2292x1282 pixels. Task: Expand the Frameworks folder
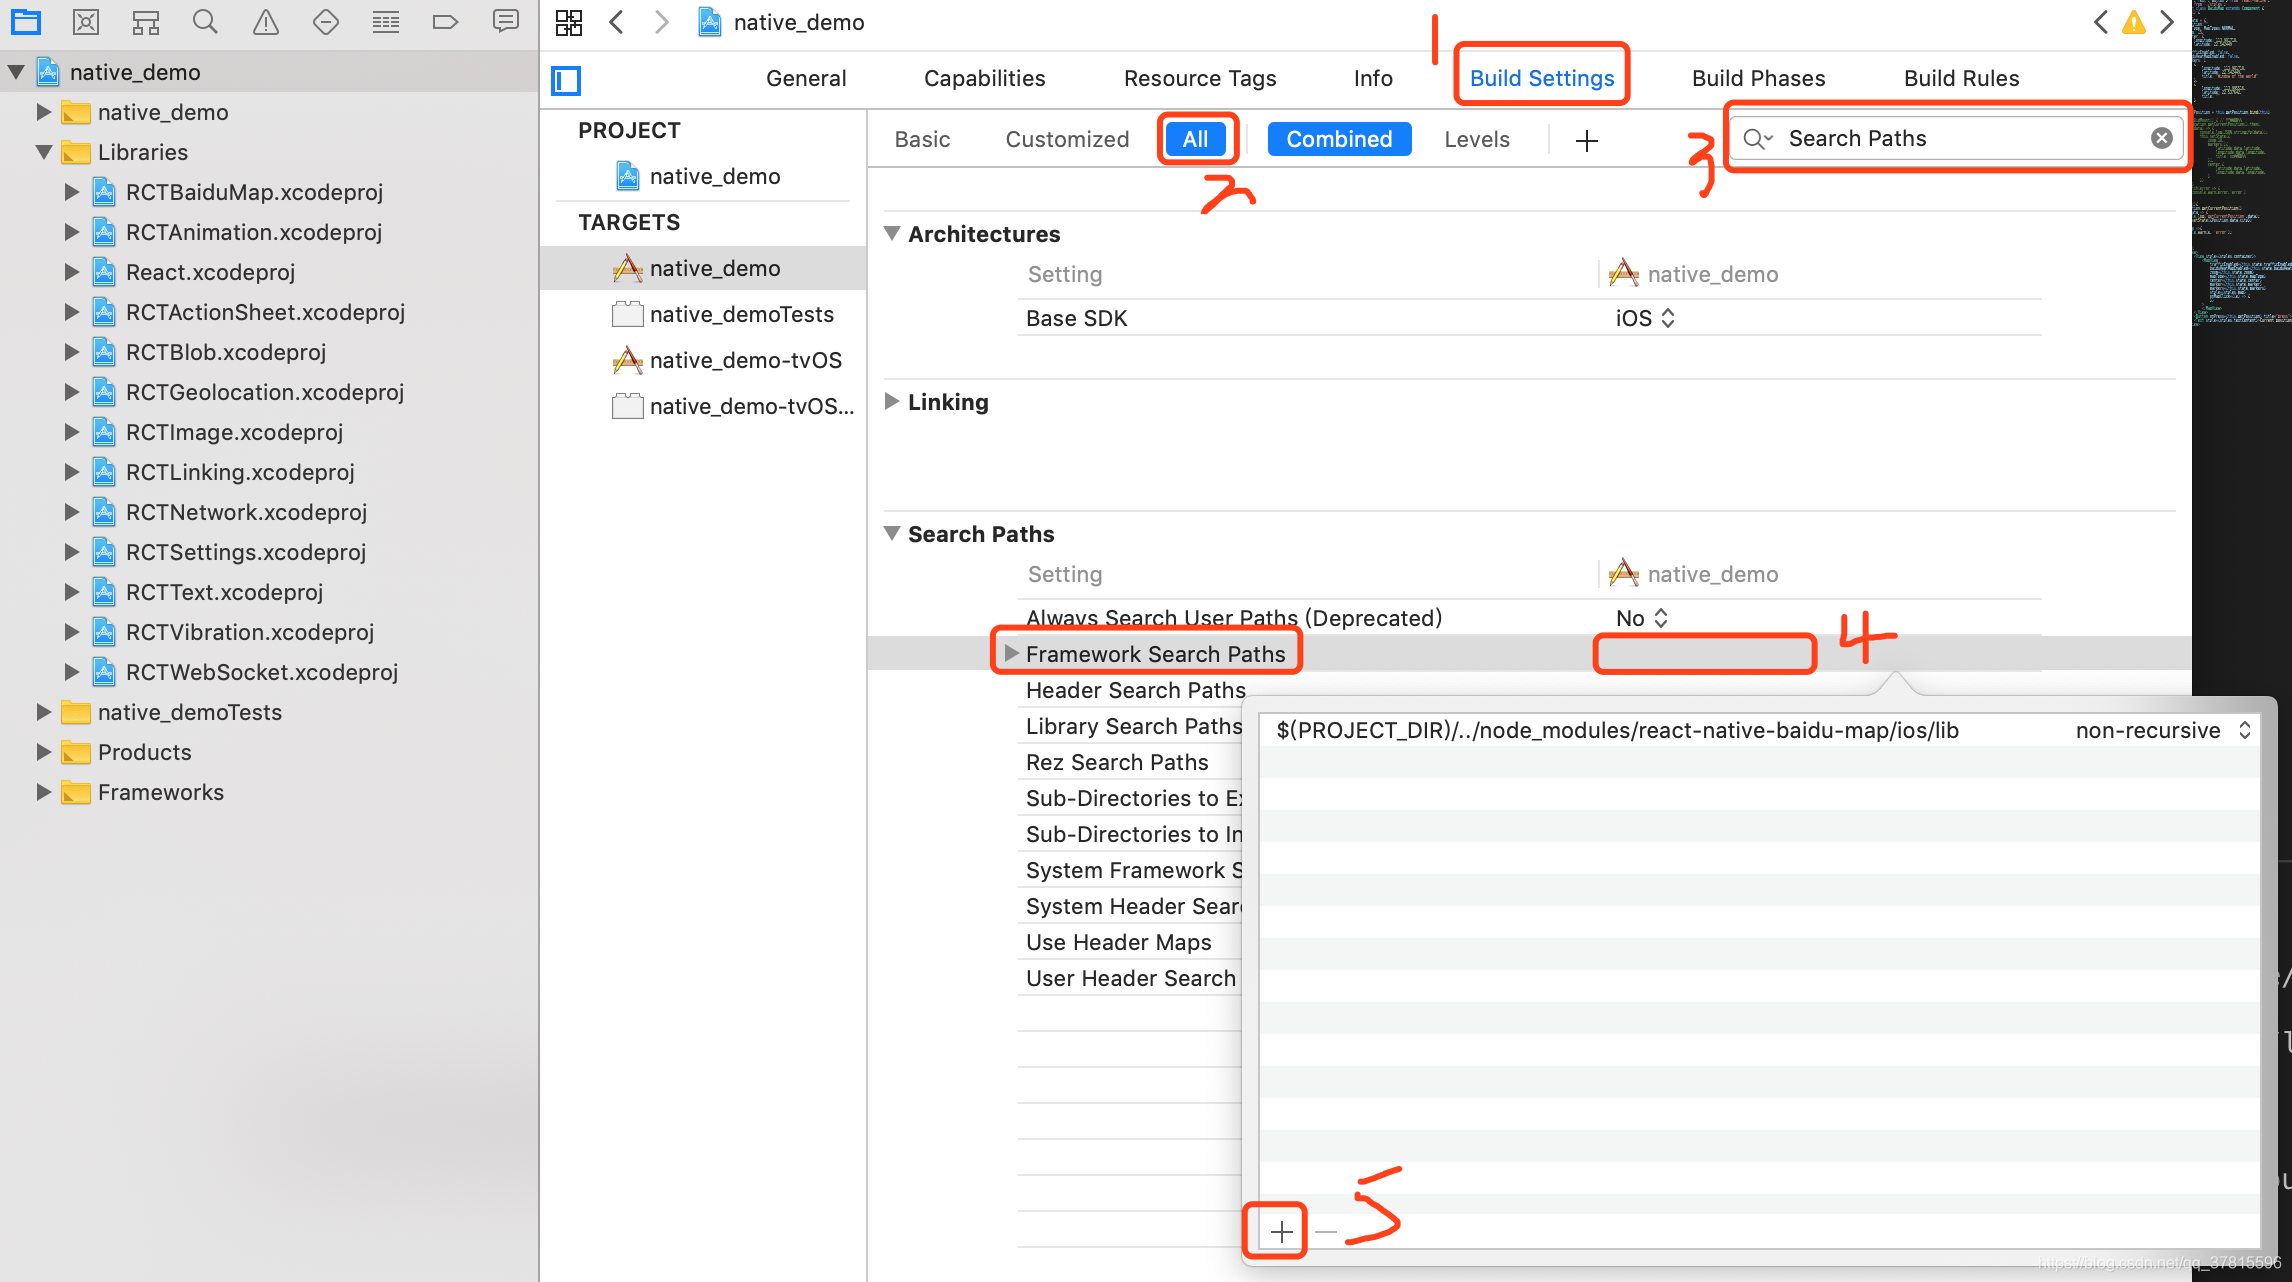(43, 792)
